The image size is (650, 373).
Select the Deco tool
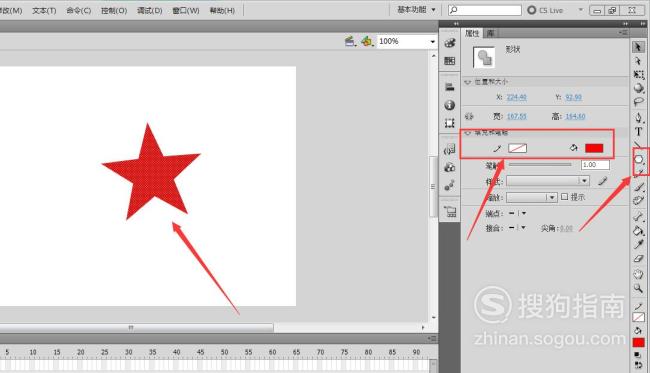coord(638,201)
